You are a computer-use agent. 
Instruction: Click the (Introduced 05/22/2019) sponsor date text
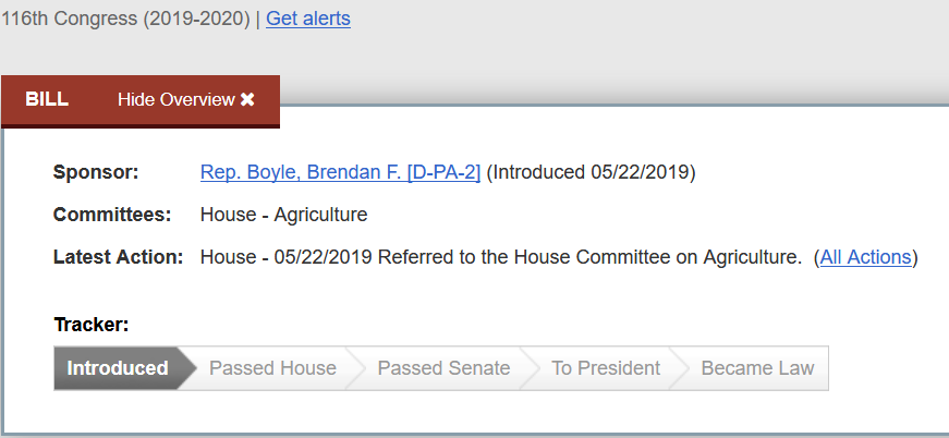[590, 172]
